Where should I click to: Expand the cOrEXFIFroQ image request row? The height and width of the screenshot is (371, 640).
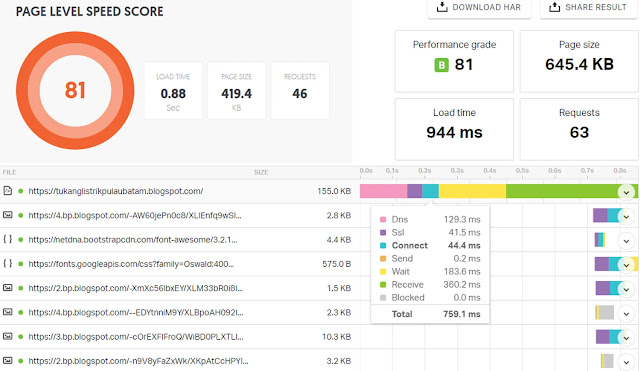pyautogui.click(x=626, y=338)
